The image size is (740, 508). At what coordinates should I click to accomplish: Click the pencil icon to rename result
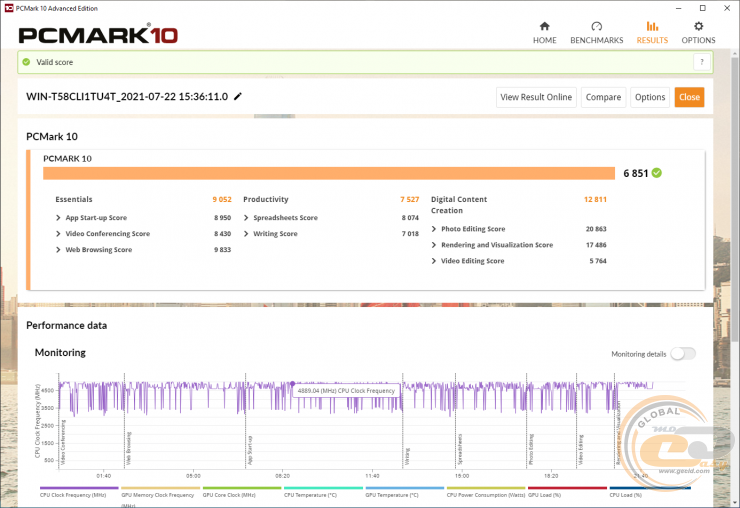238,96
